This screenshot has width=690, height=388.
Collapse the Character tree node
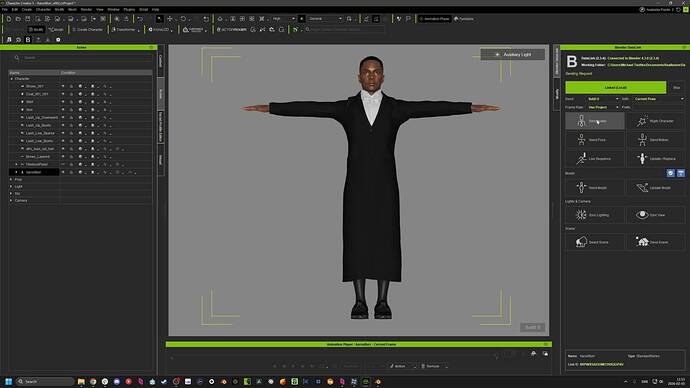[x=11, y=79]
